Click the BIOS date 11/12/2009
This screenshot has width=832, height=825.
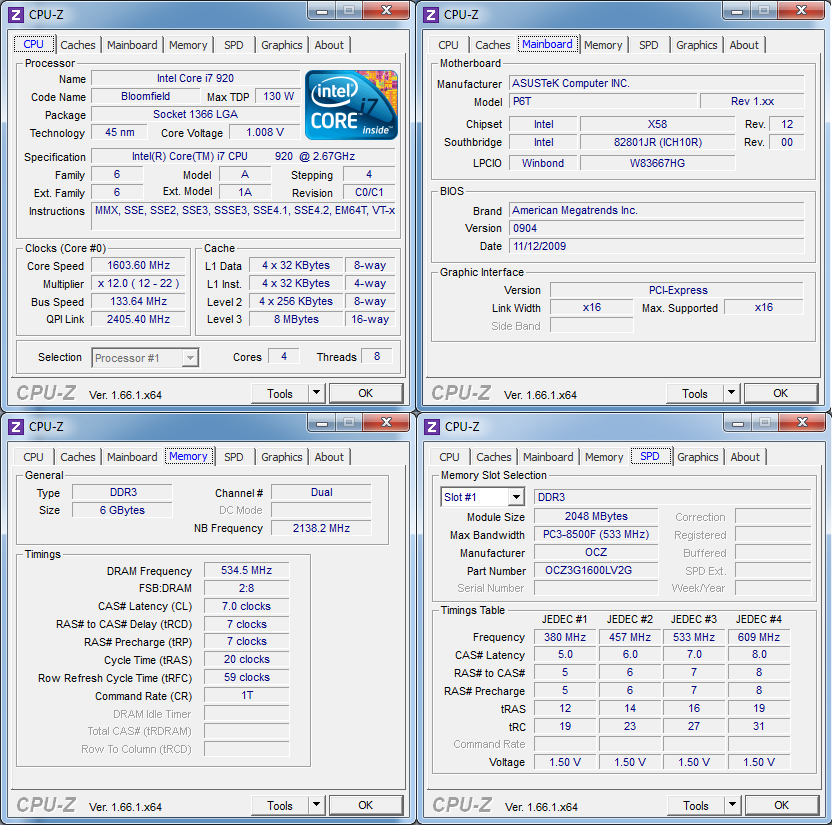pos(657,246)
